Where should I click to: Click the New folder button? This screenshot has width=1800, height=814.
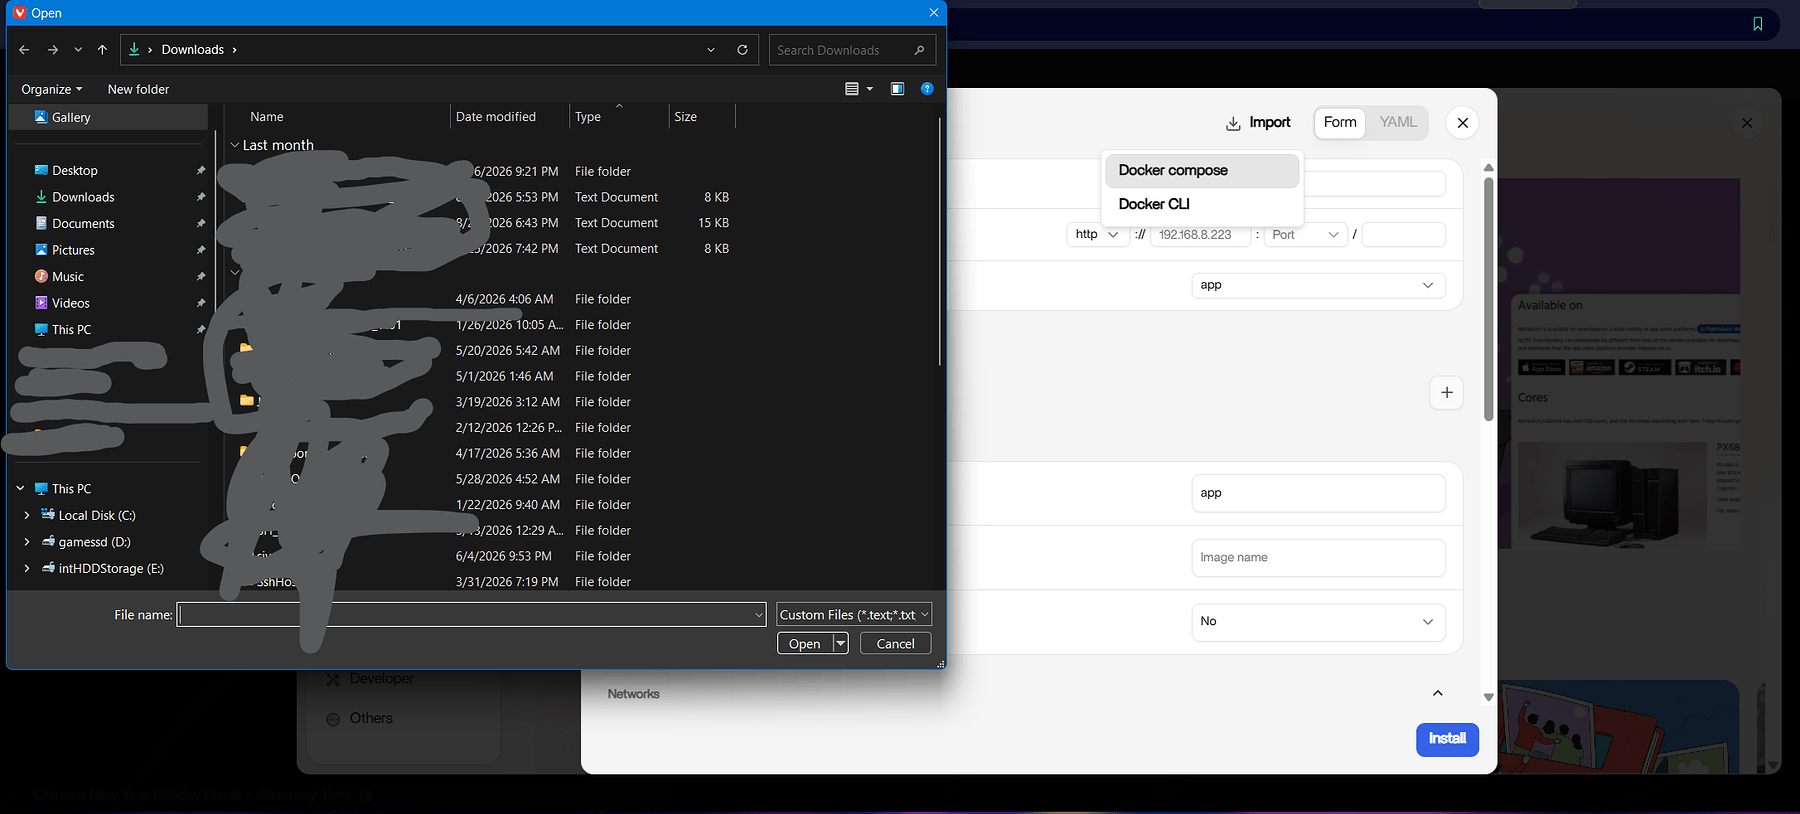(138, 89)
